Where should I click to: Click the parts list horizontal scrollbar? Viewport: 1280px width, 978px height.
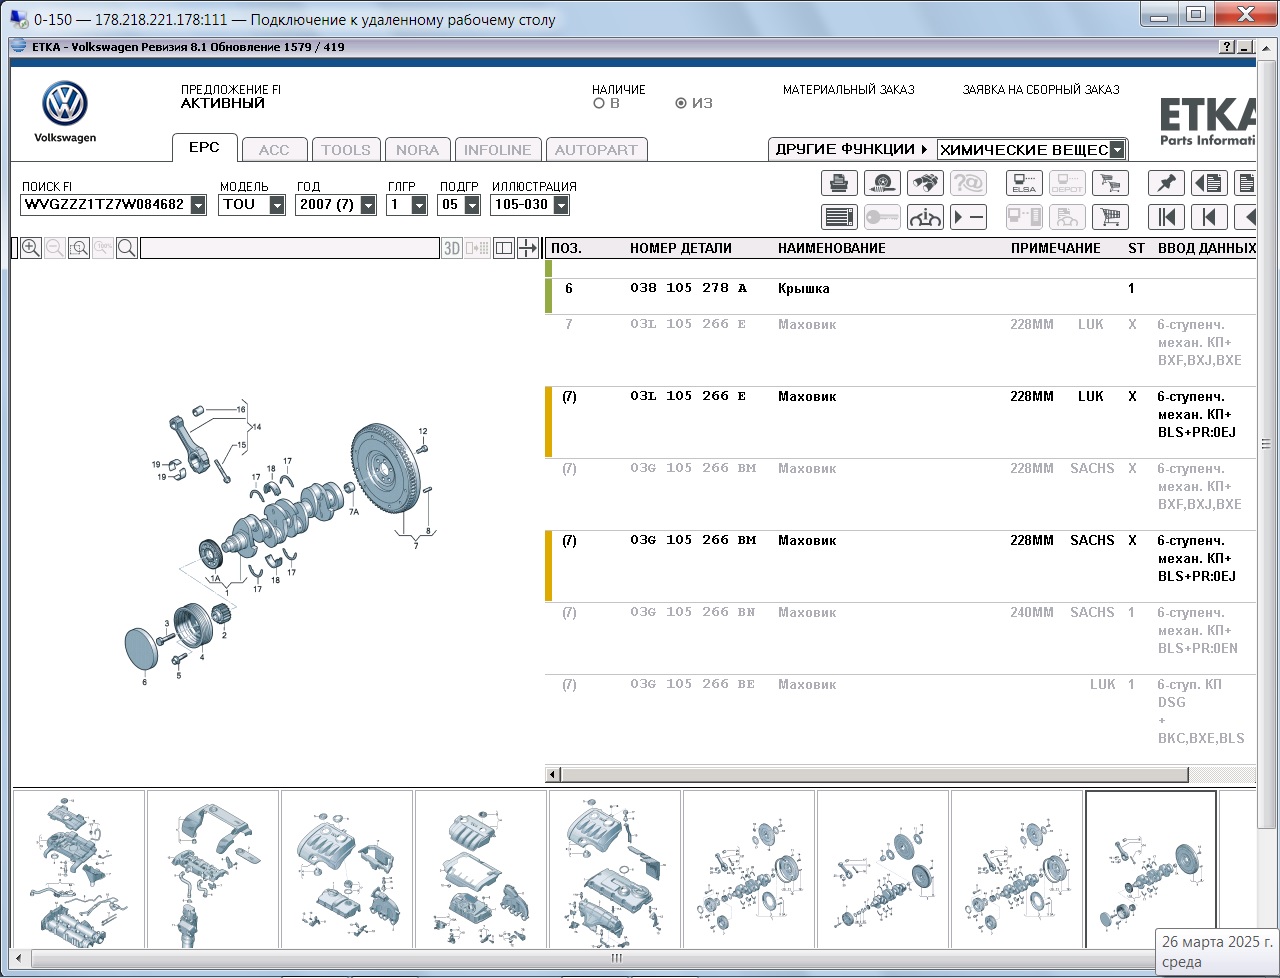point(874,775)
